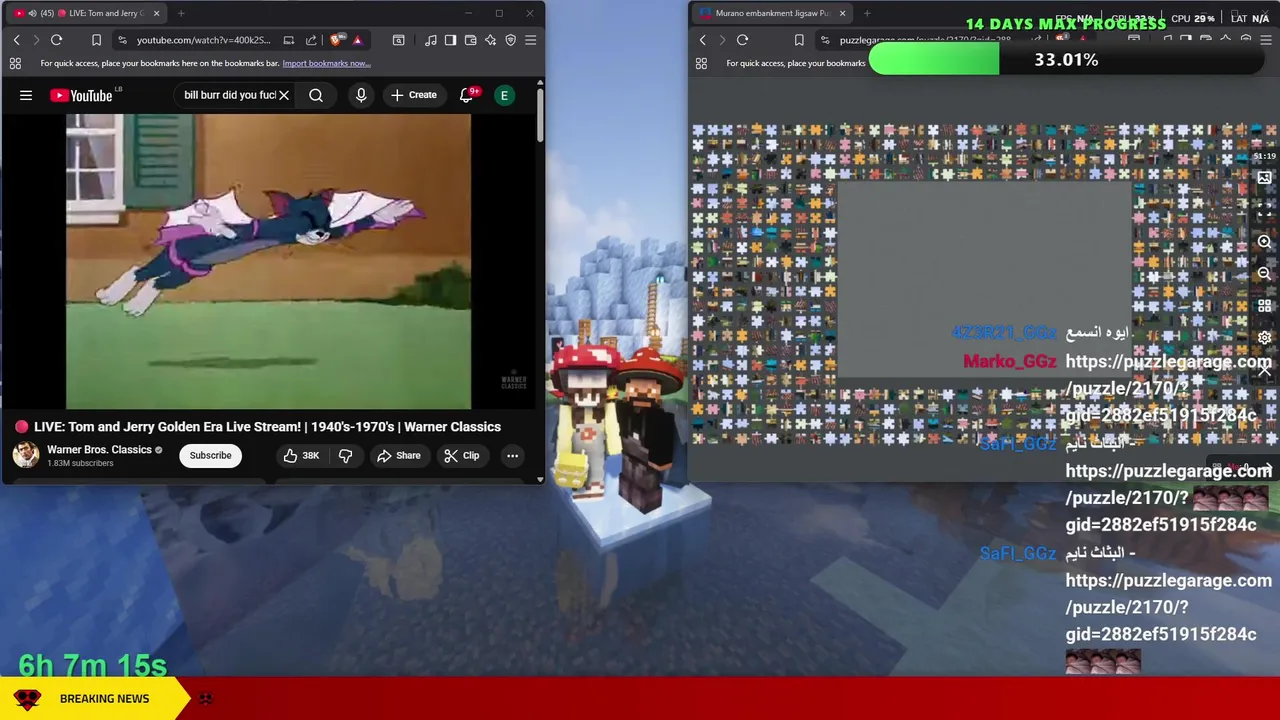Viewport: 1280px width, 720px height.
Task: Open site settings icon next to youtube.com URL
Action: 122,40
